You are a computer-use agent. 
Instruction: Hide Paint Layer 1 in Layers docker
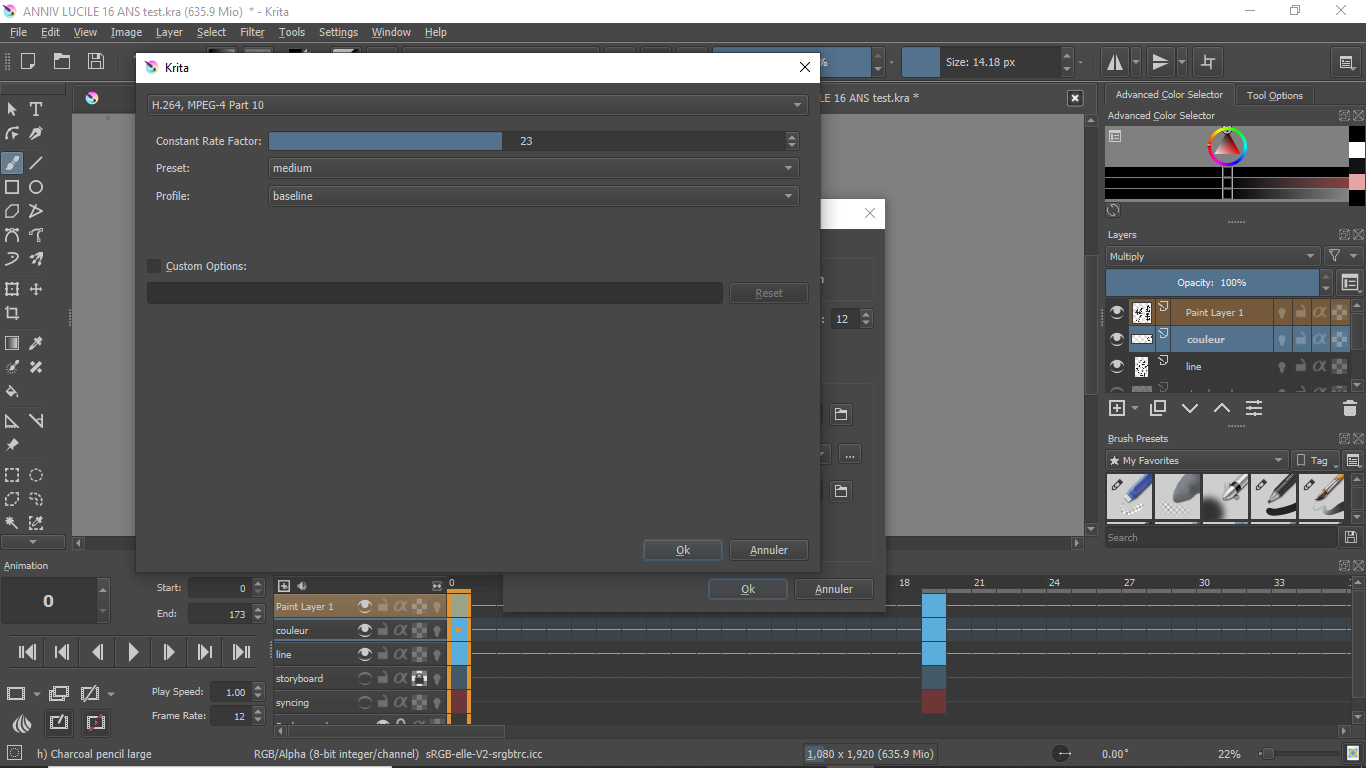pyautogui.click(x=1117, y=312)
